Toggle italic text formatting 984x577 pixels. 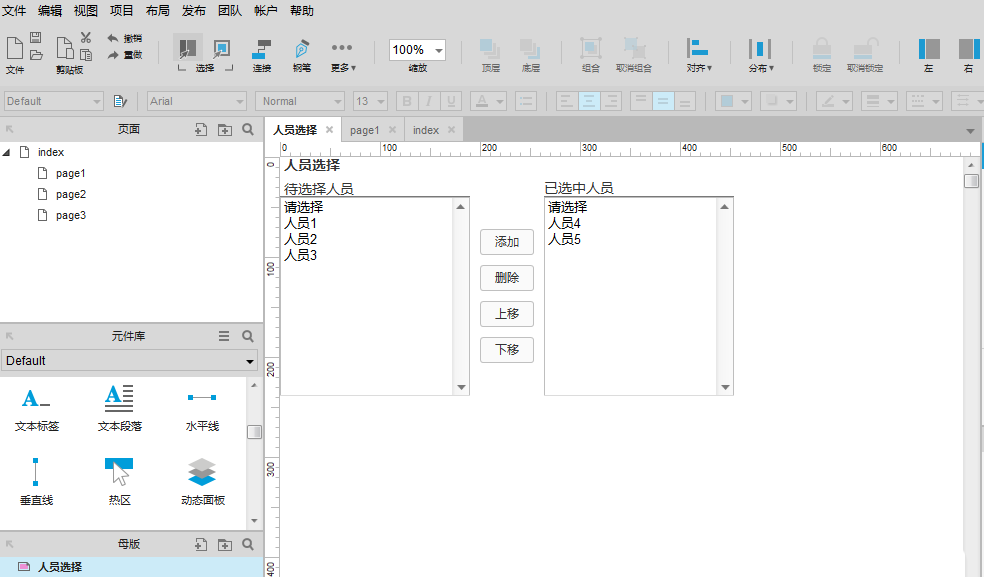(430, 101)
